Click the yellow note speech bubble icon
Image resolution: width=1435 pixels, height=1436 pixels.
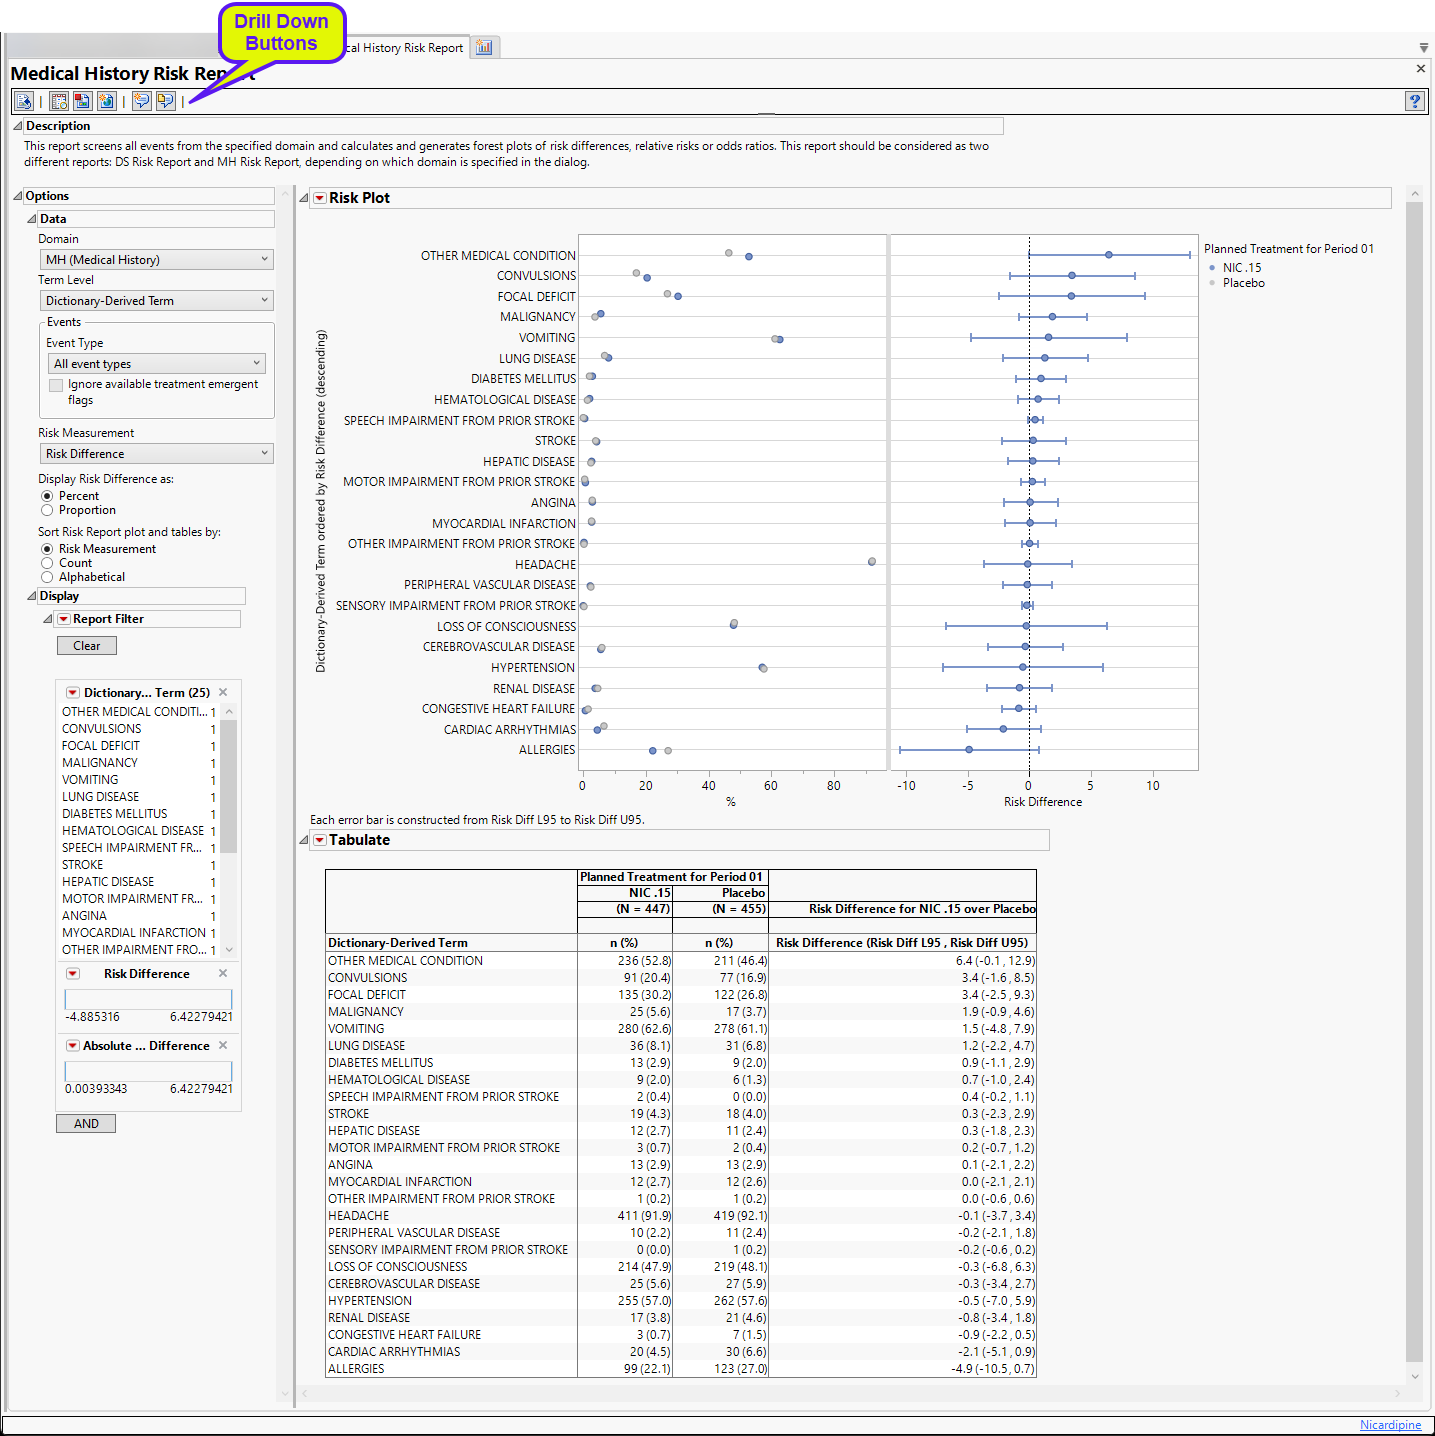tap(165, 101)
